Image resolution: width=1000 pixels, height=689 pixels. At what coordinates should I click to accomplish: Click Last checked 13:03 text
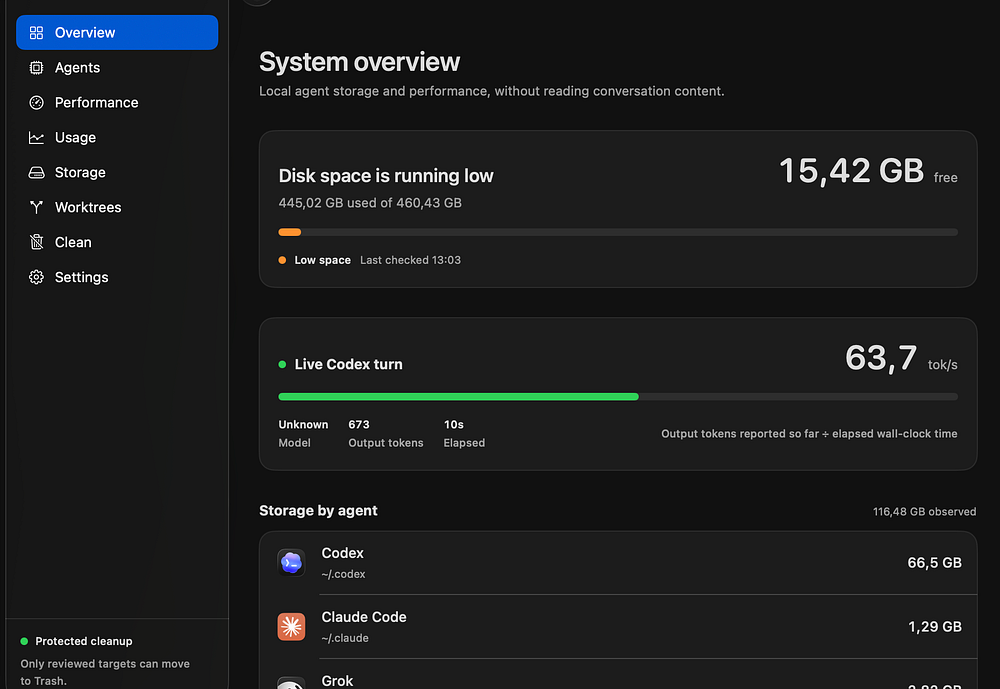tap(410, 260)
